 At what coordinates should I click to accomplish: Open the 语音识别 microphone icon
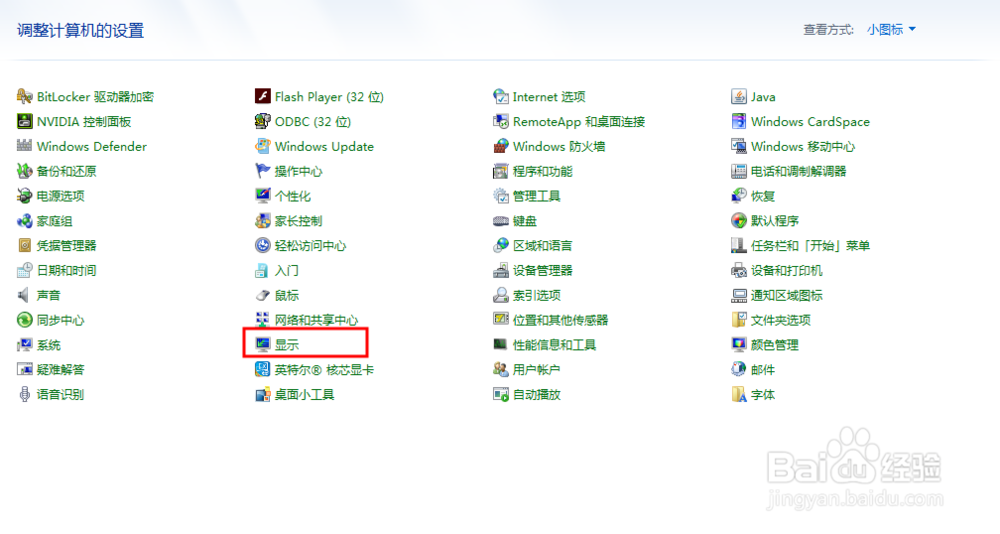tap(24, 394)
